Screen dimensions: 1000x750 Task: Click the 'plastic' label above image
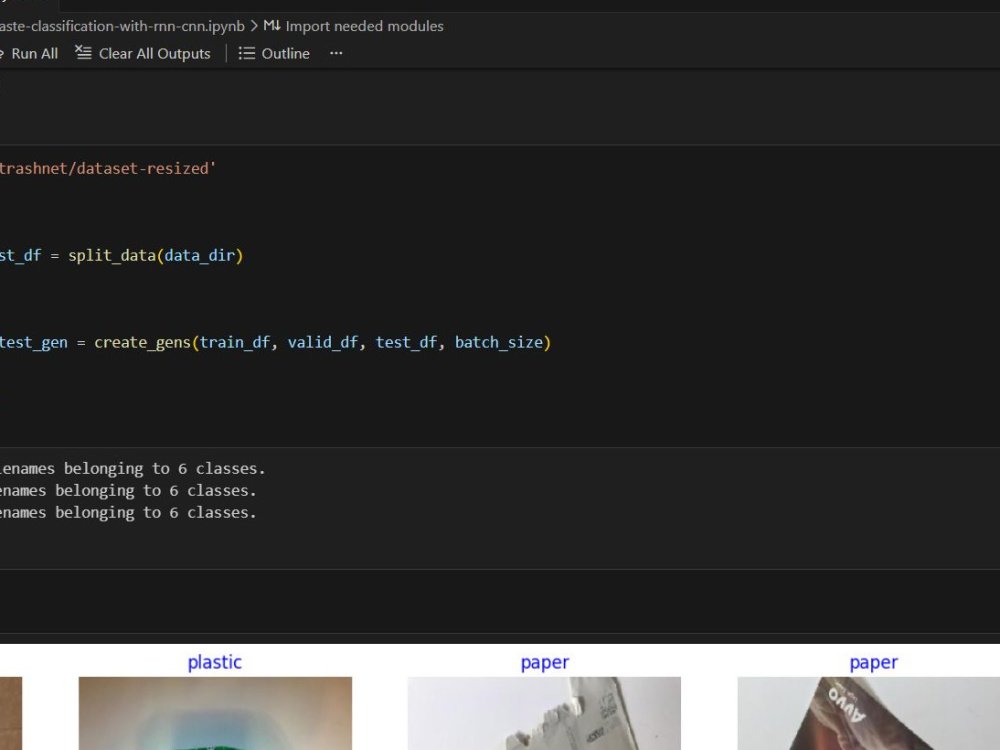click(215, 663)
